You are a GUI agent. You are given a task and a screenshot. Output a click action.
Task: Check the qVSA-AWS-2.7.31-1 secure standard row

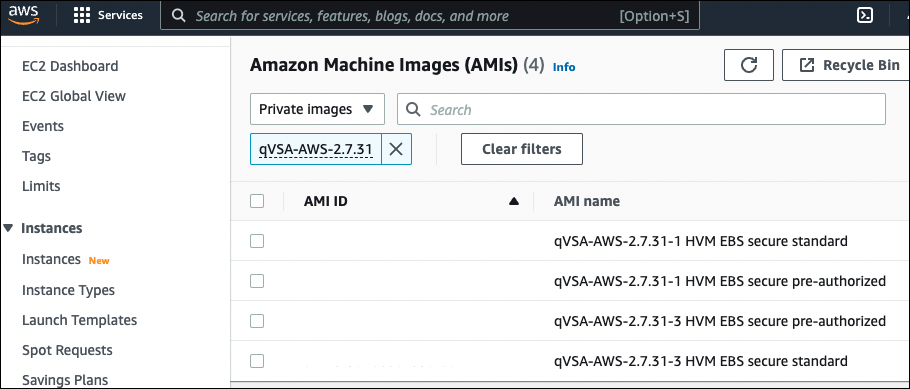[257, 240]
